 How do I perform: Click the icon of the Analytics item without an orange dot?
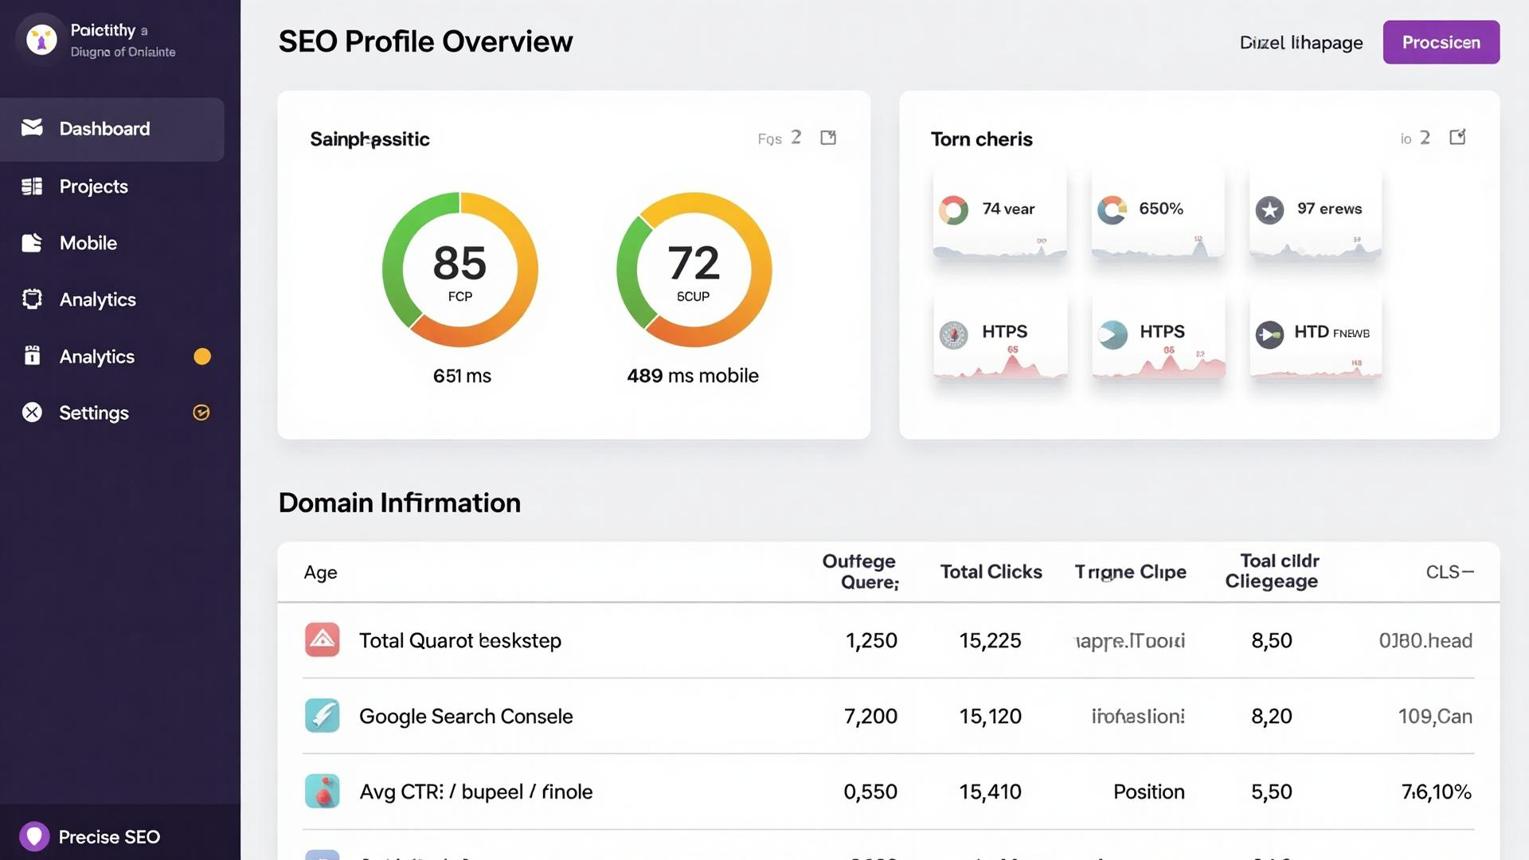click(32, 299)
